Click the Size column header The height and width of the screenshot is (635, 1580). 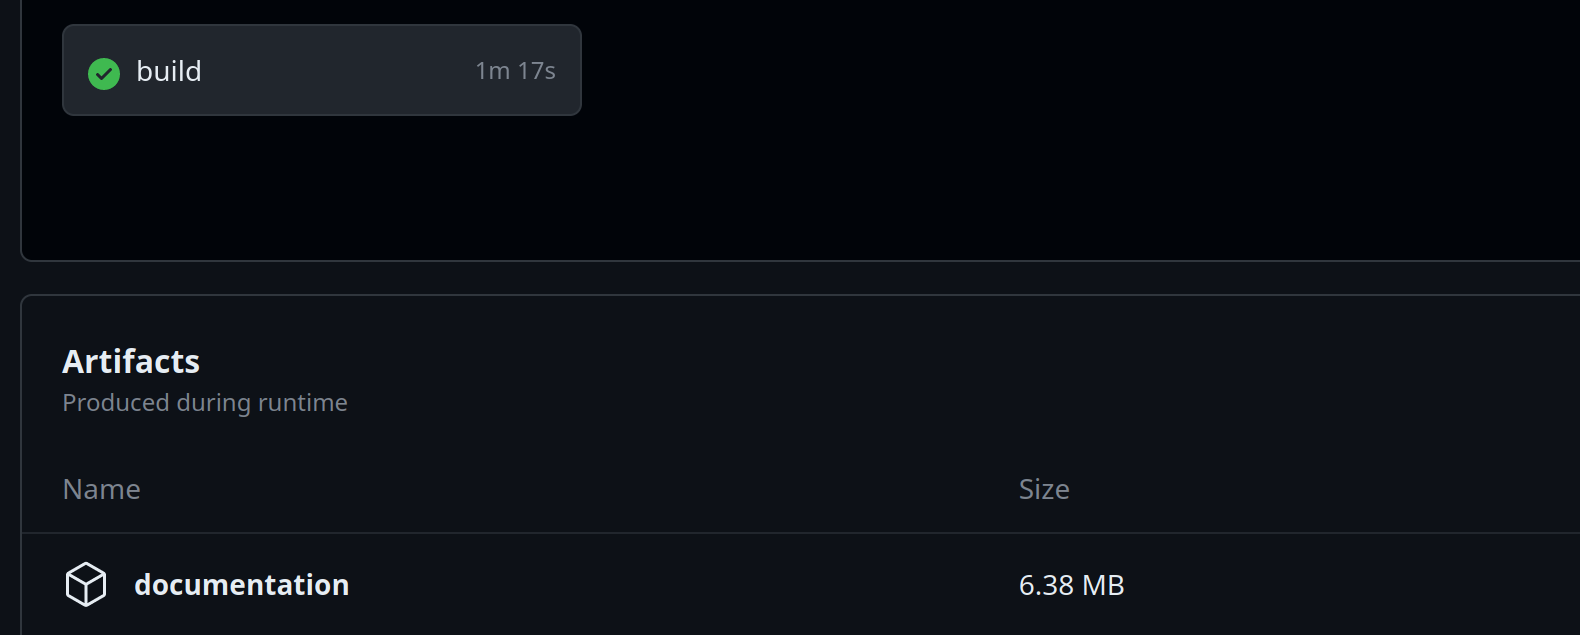point(1044,489)
